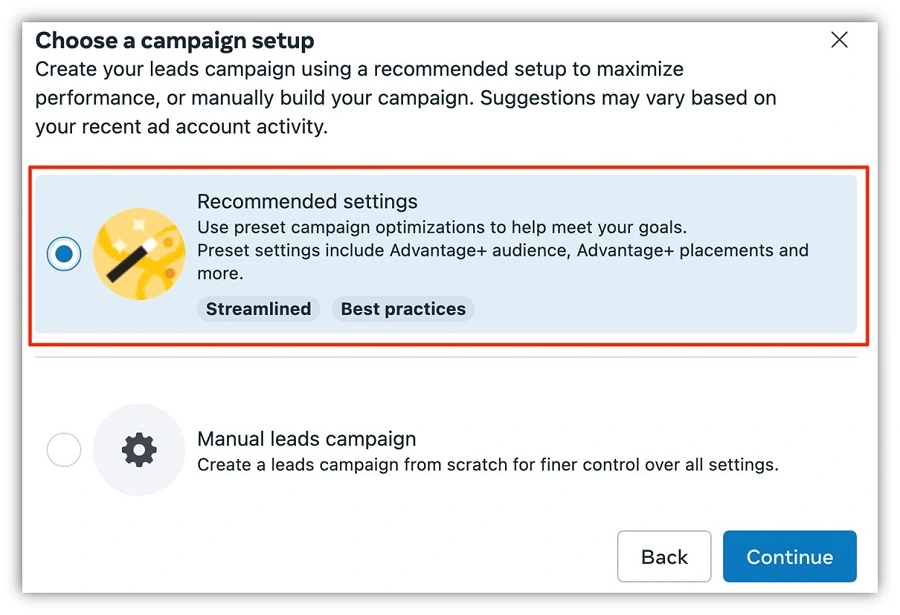The image size is (900, 615).
Task: Click the 'your recent ad account activity' line
Action: coord(181,127)
